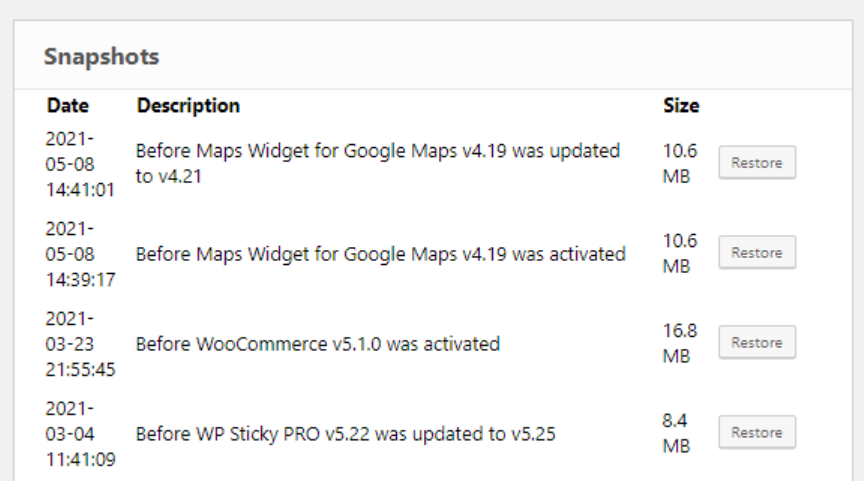This screenshot has height=481, width=864.
Task: Restore the Maps Widget v4.21 update snapshot
Action: pos(757,163)
